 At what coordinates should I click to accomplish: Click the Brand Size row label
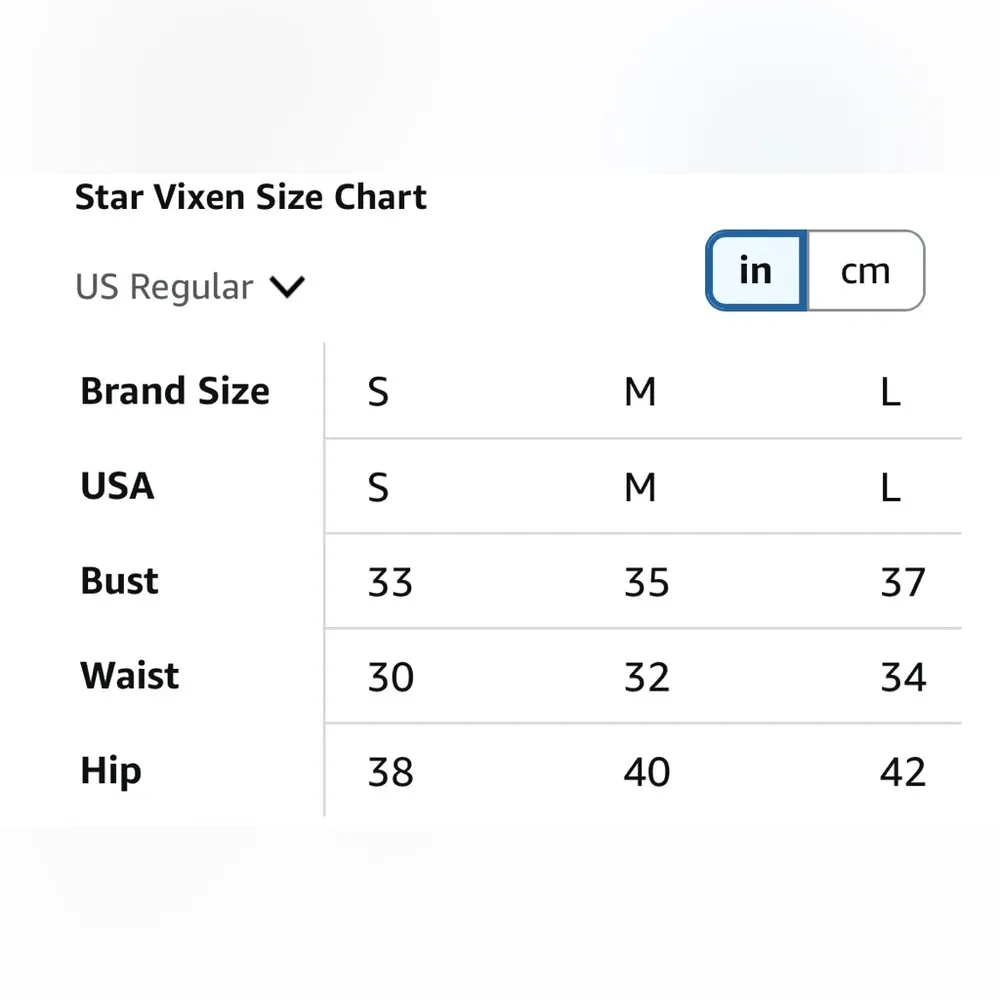click(x=175, y=392)
